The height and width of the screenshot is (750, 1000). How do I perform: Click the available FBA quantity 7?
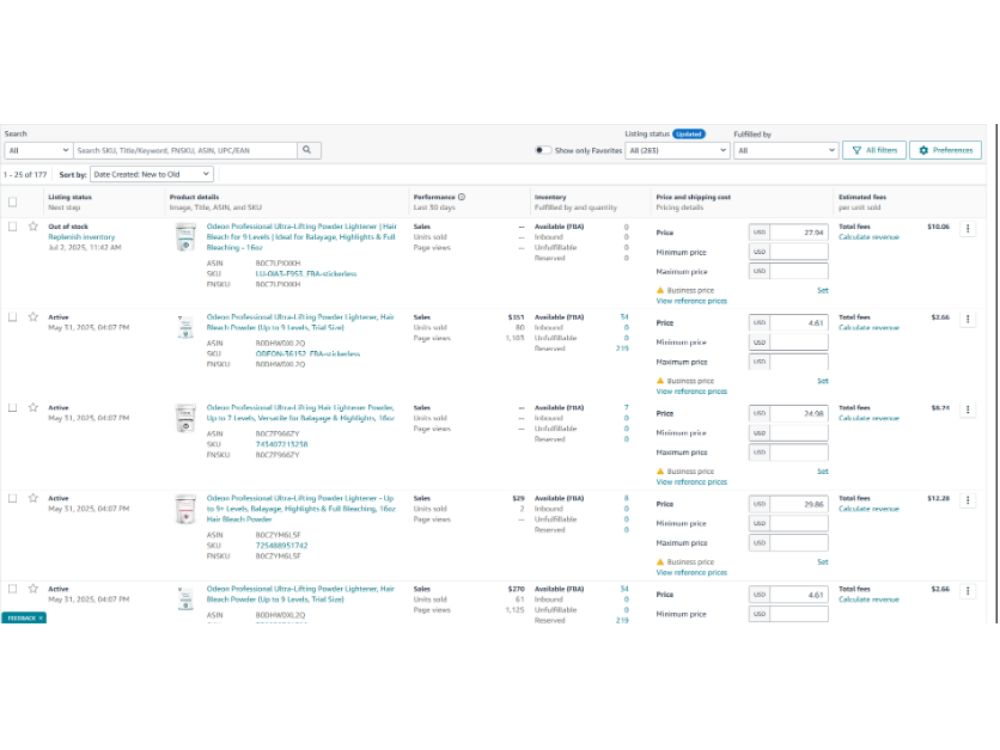pos(626,408)
